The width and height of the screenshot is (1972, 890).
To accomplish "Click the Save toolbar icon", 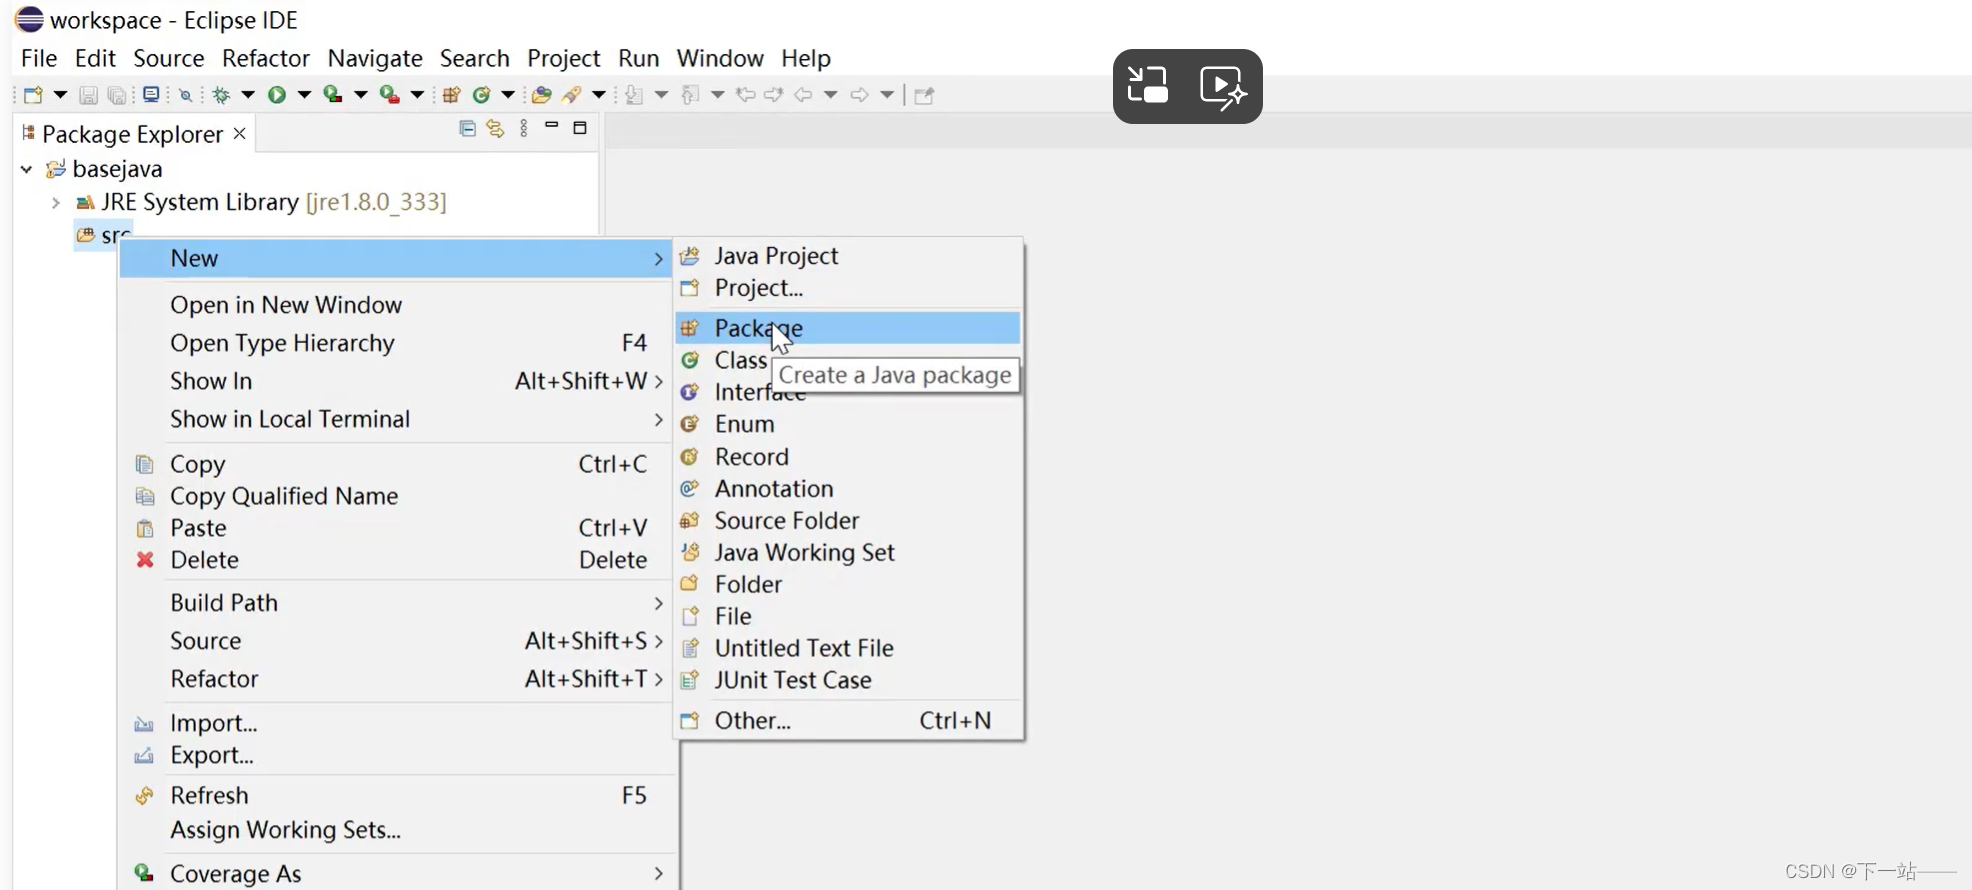I will pyautogui.click(x=88, y=95).
